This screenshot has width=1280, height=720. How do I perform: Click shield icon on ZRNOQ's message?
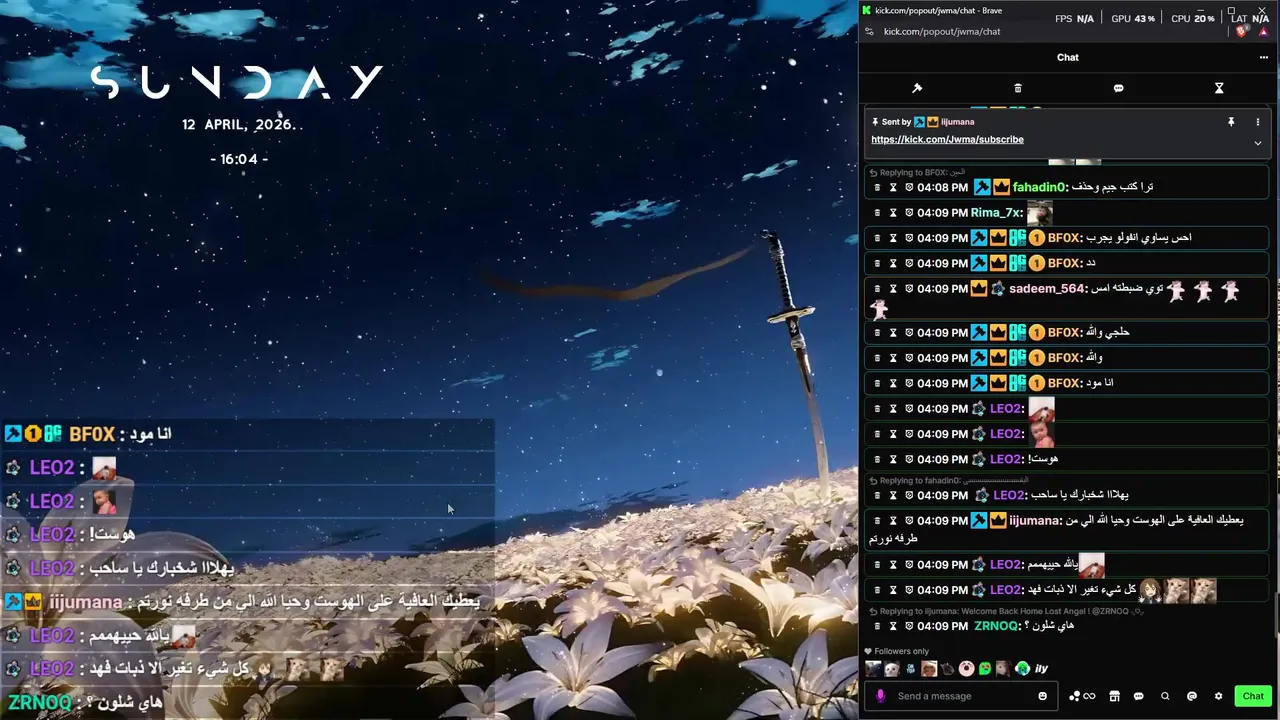909,626
